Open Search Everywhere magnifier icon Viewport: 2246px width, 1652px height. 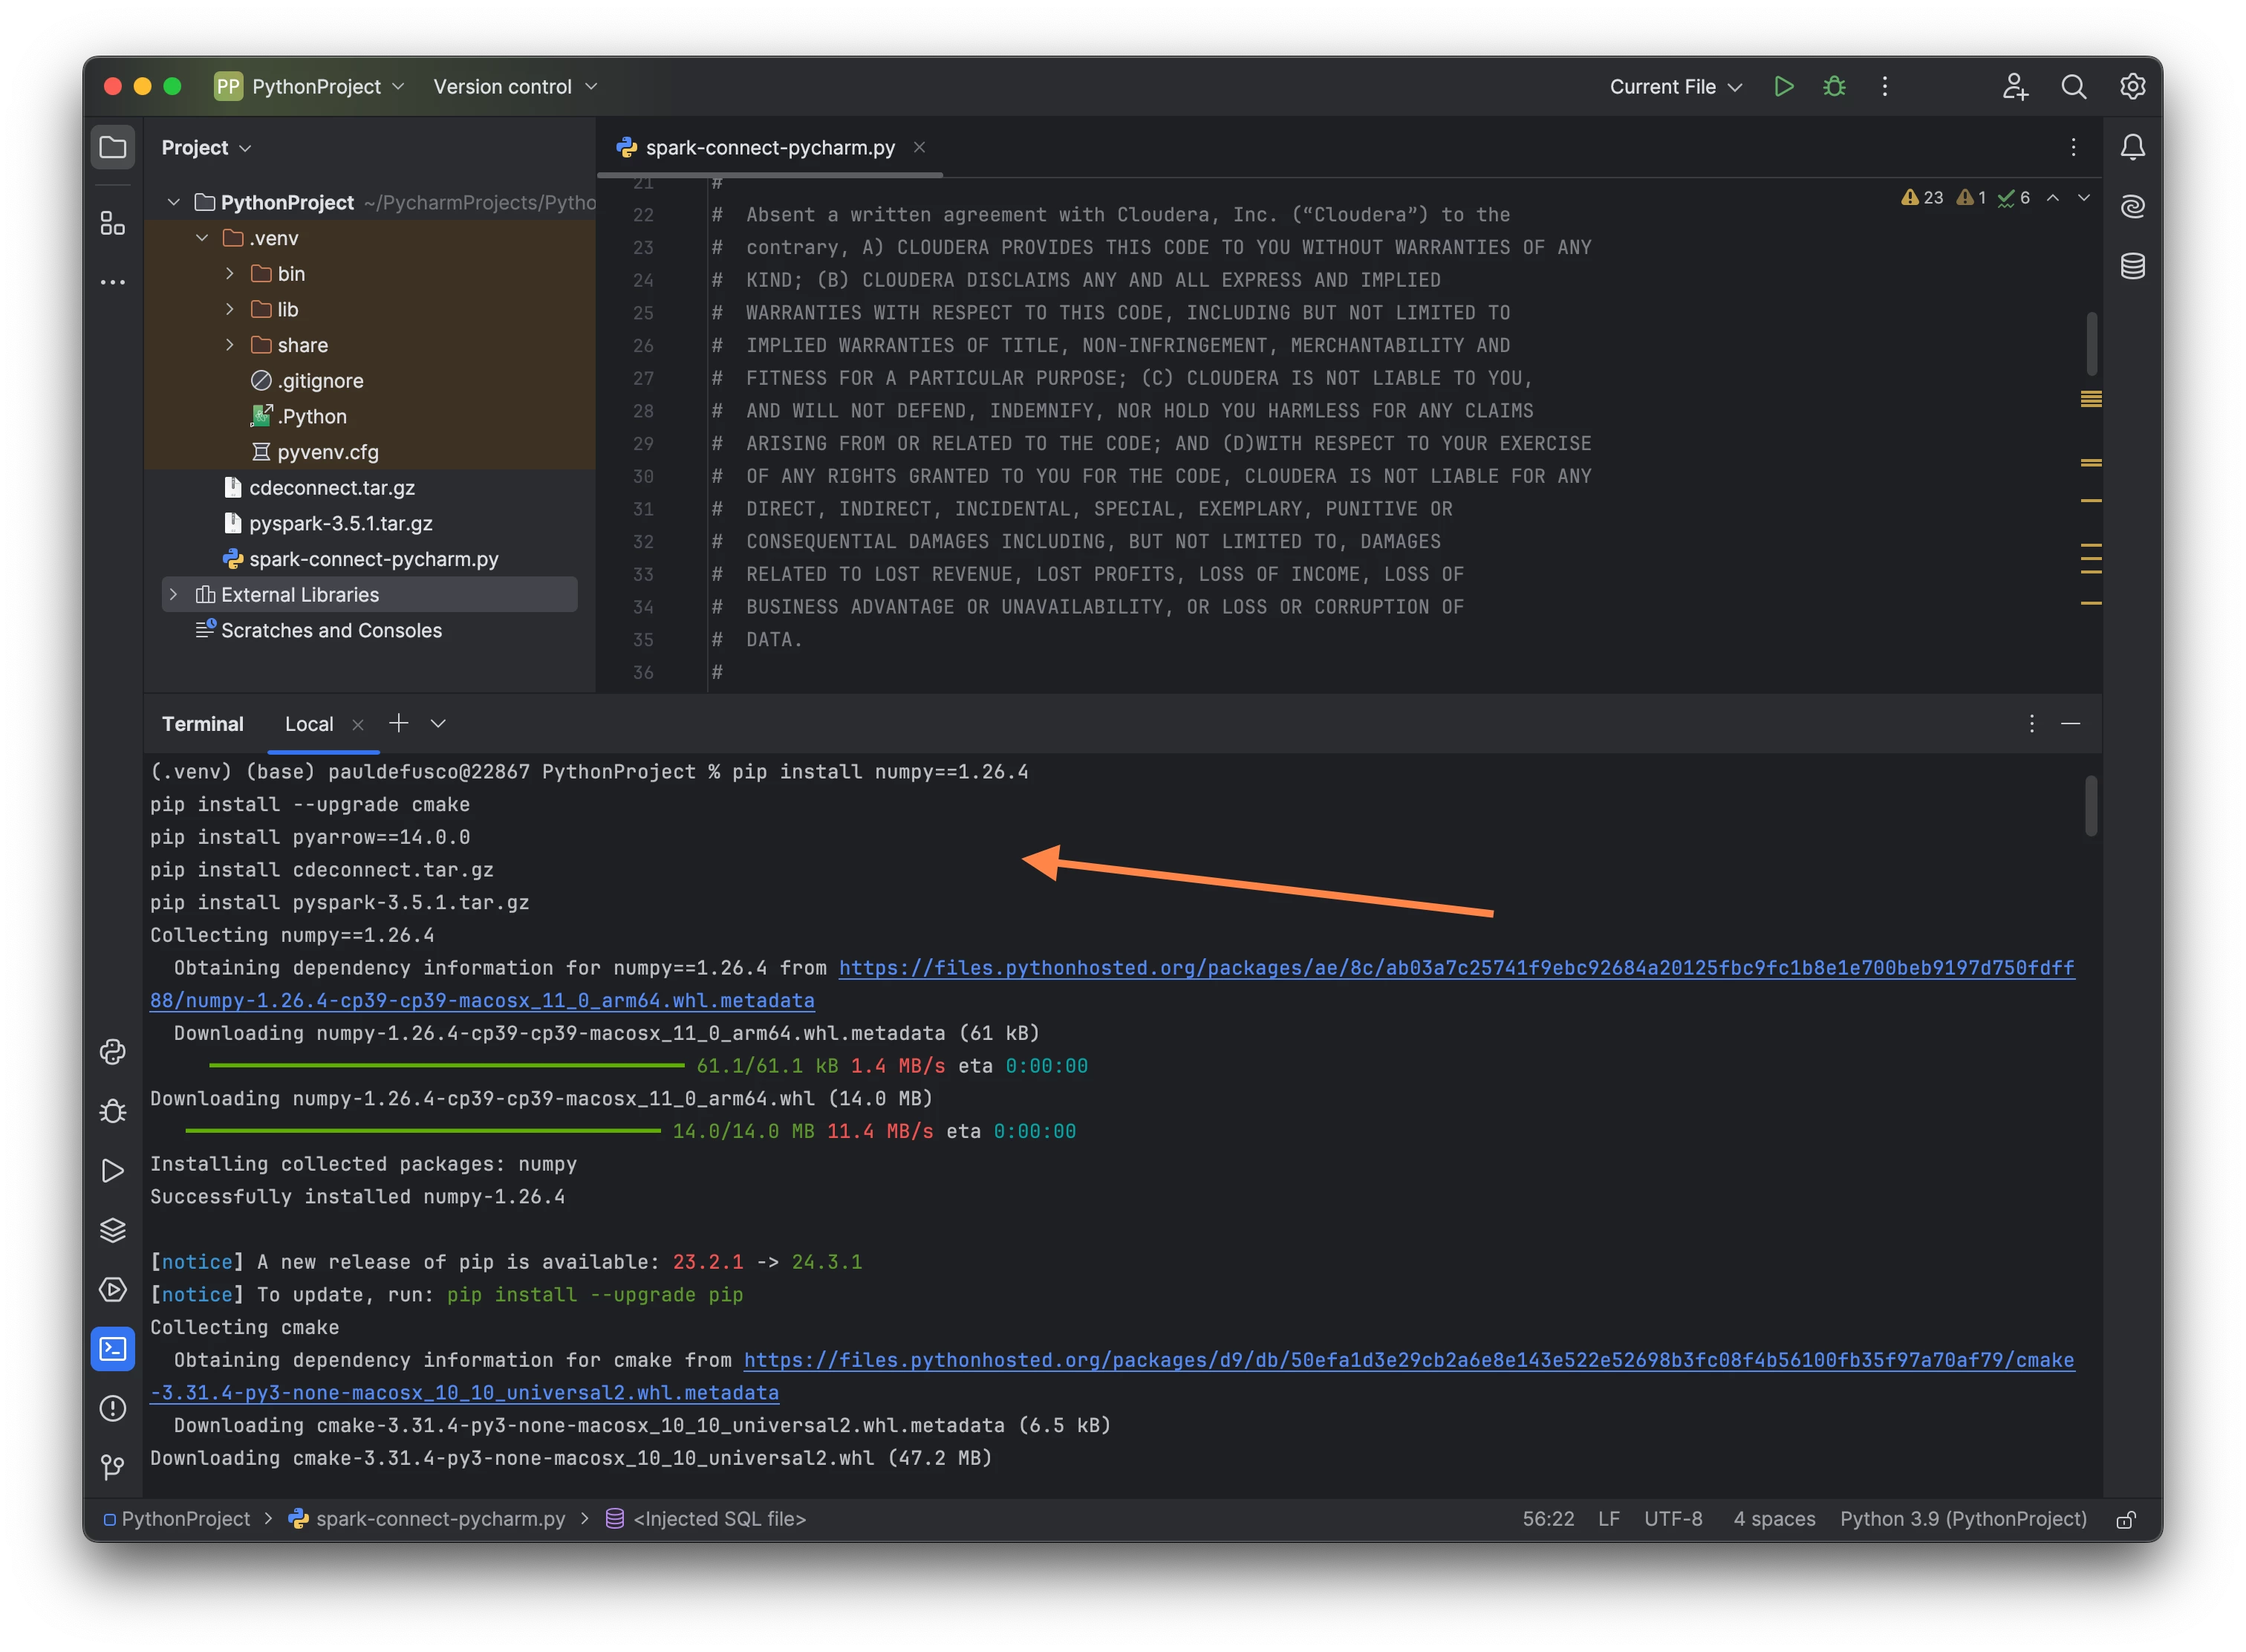point(2074,87)
